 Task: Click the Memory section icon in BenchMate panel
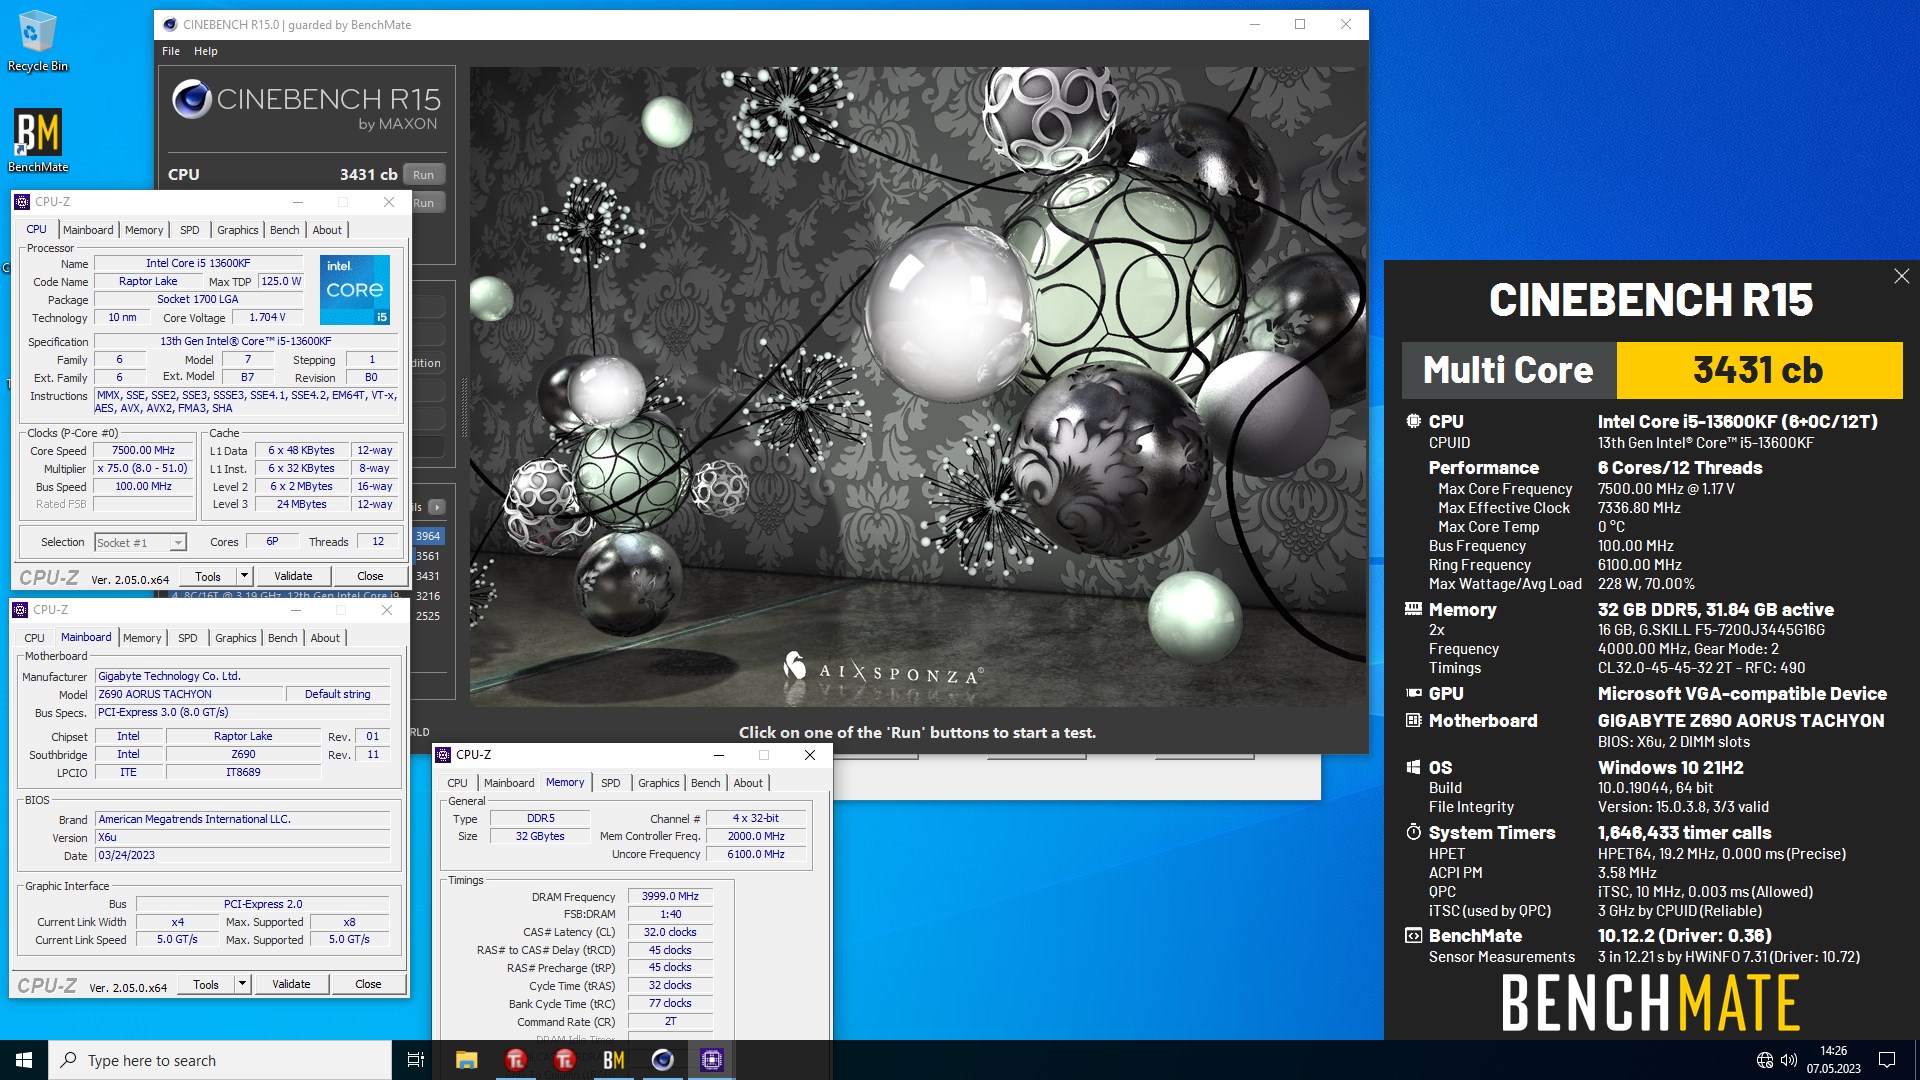click(1413, 609)
